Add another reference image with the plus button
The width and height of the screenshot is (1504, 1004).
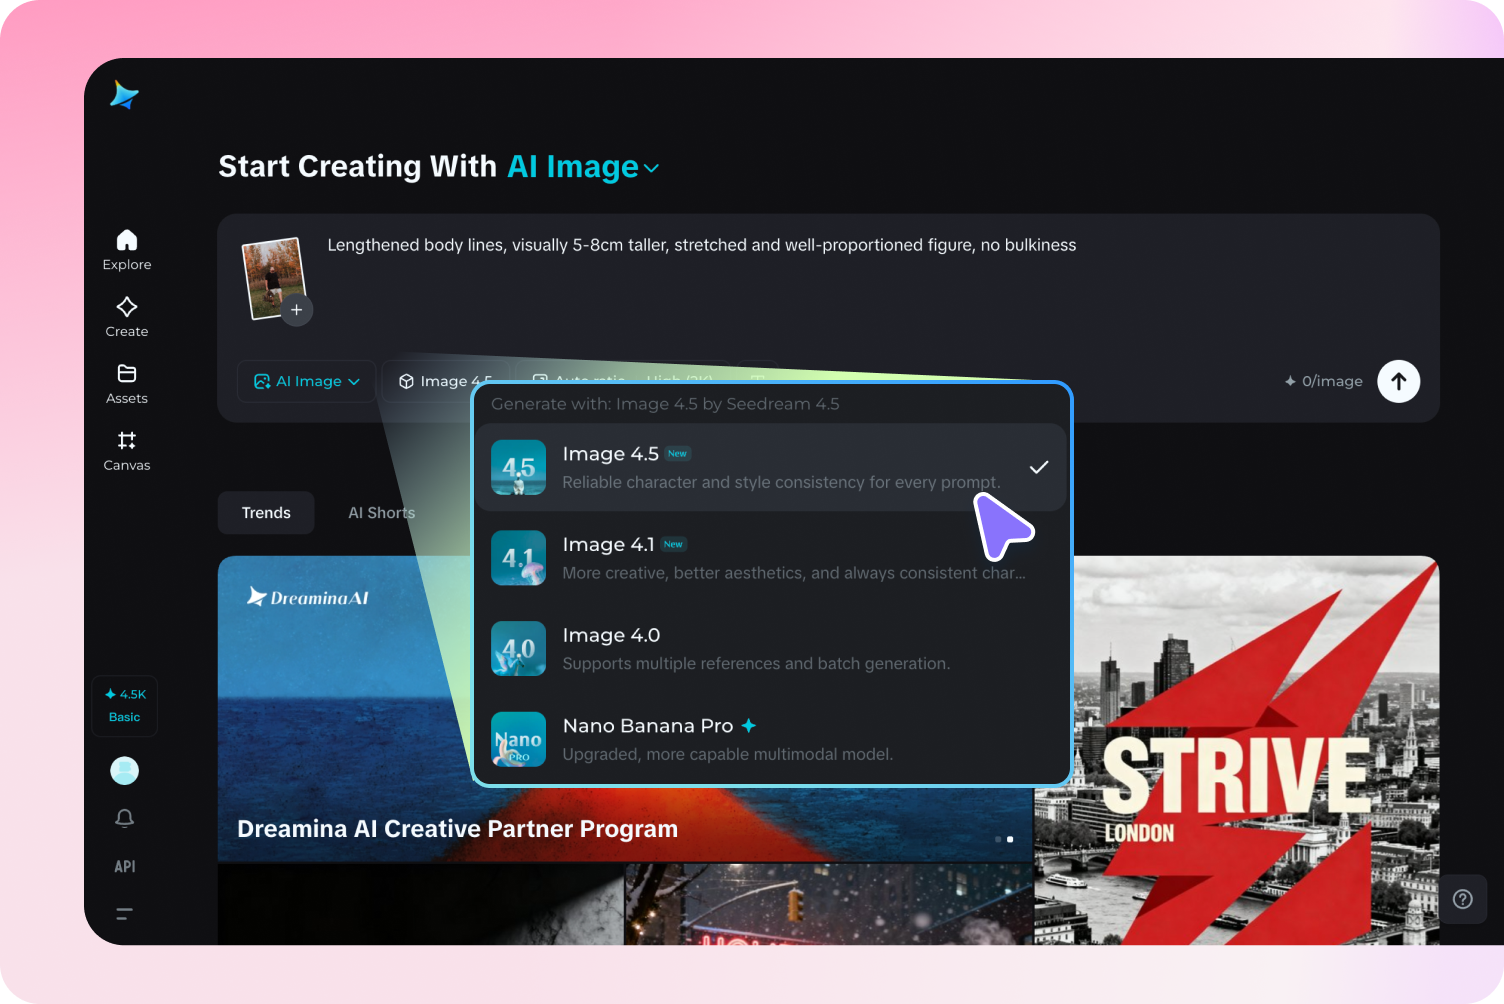point(297,310)
